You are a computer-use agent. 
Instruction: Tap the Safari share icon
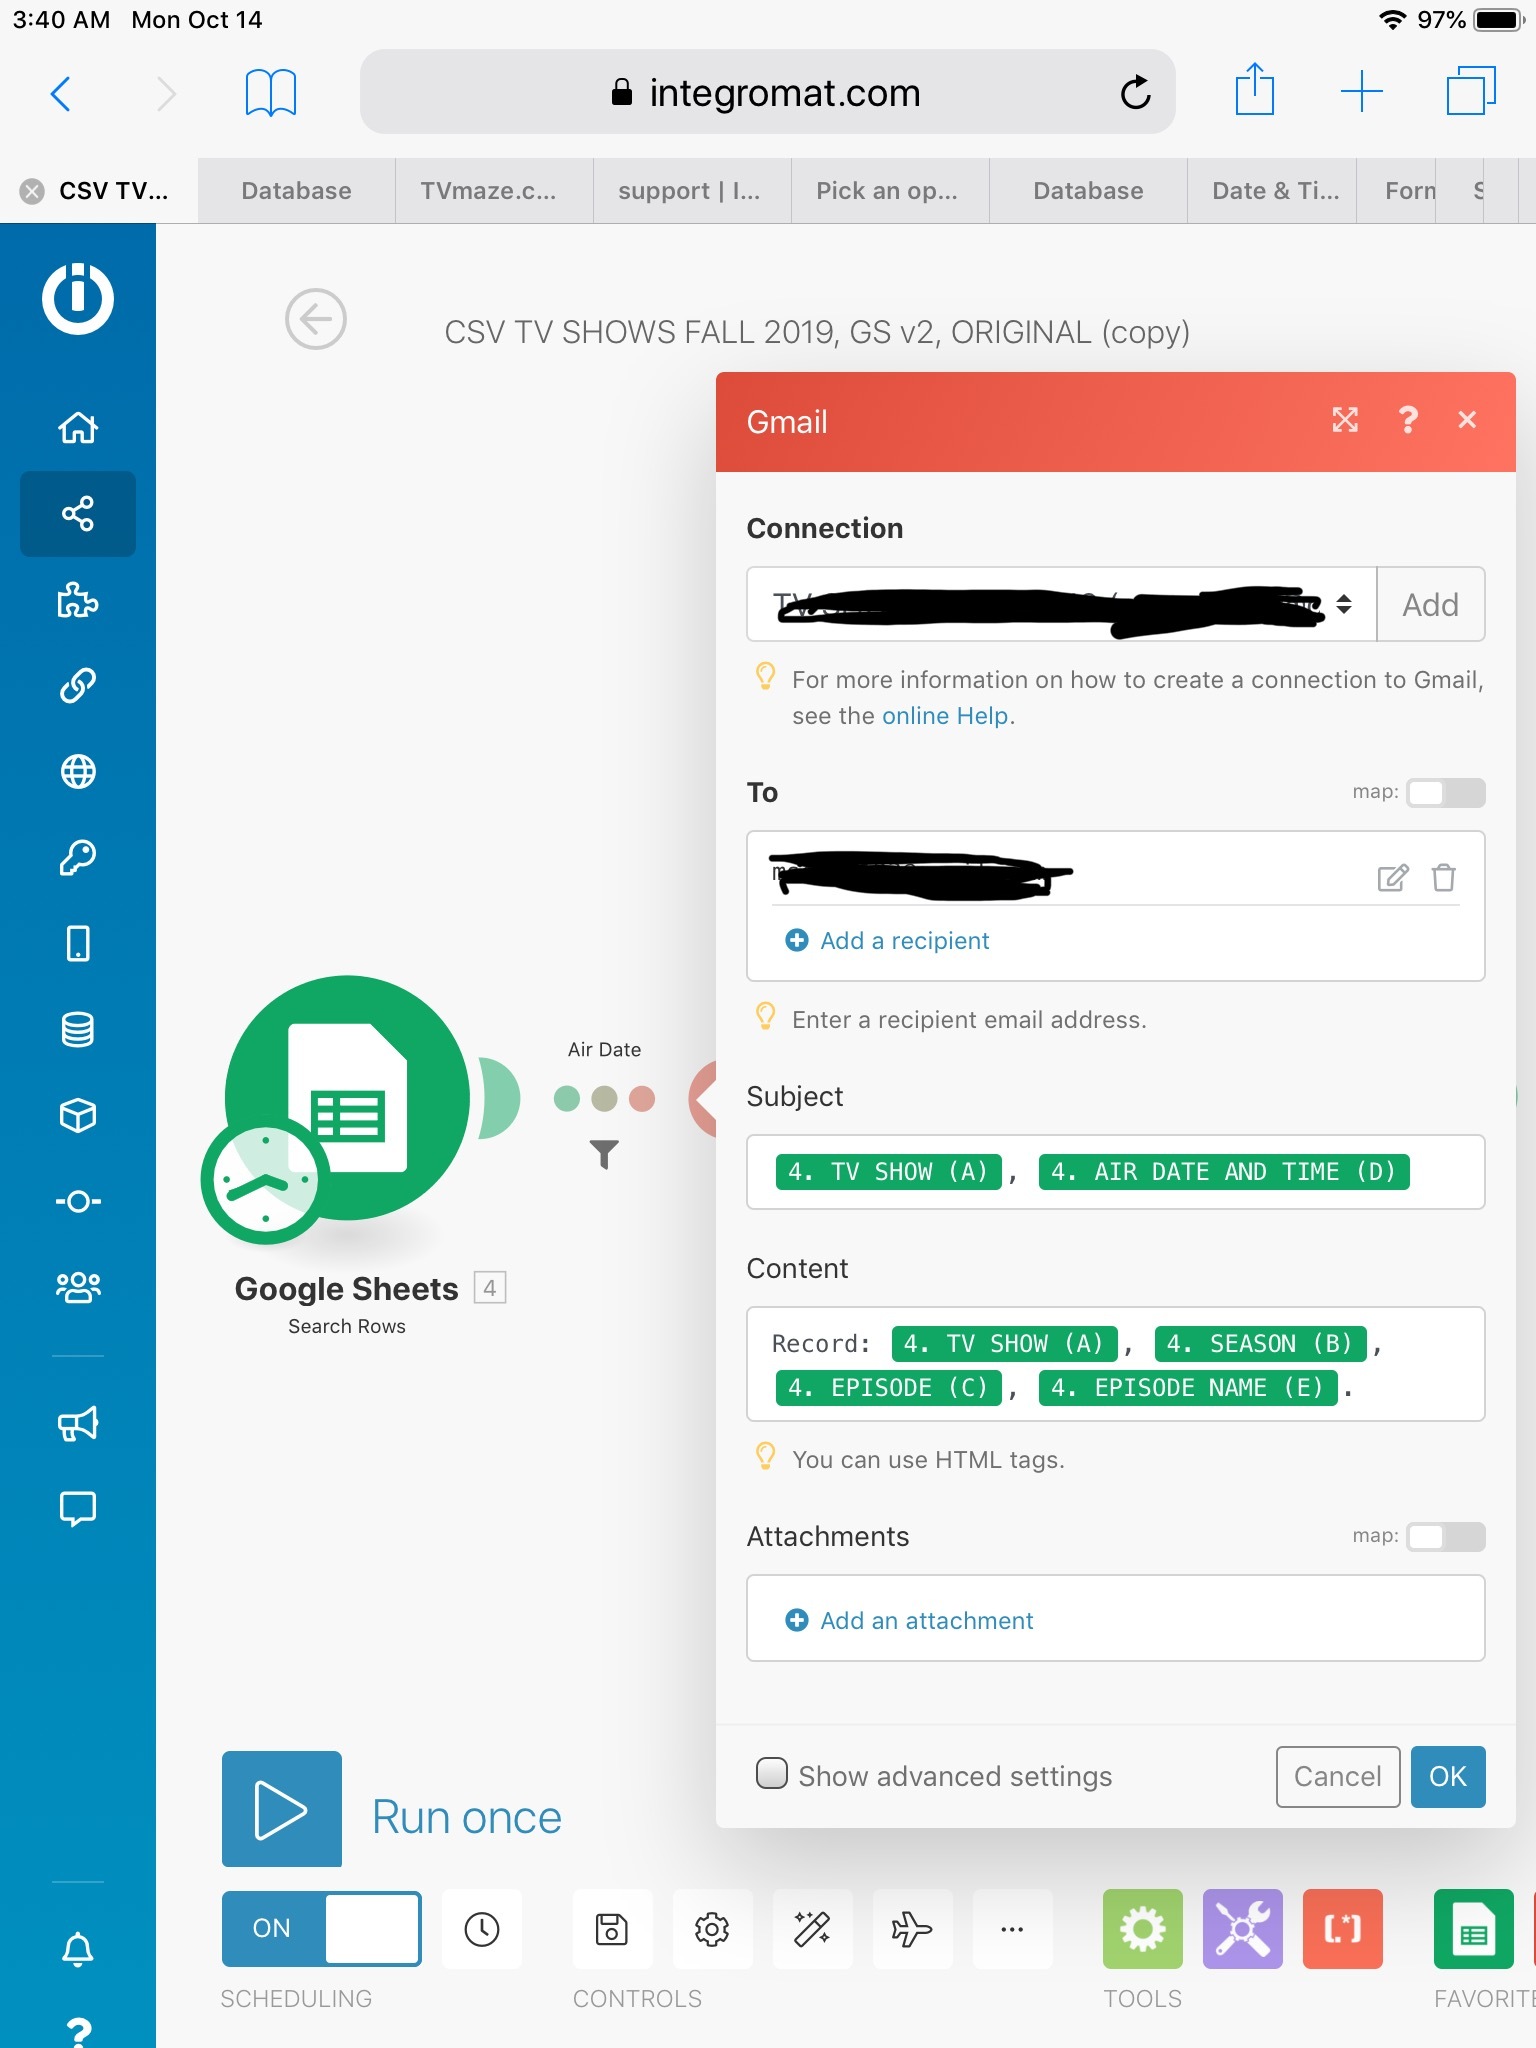pos(1254,90)
